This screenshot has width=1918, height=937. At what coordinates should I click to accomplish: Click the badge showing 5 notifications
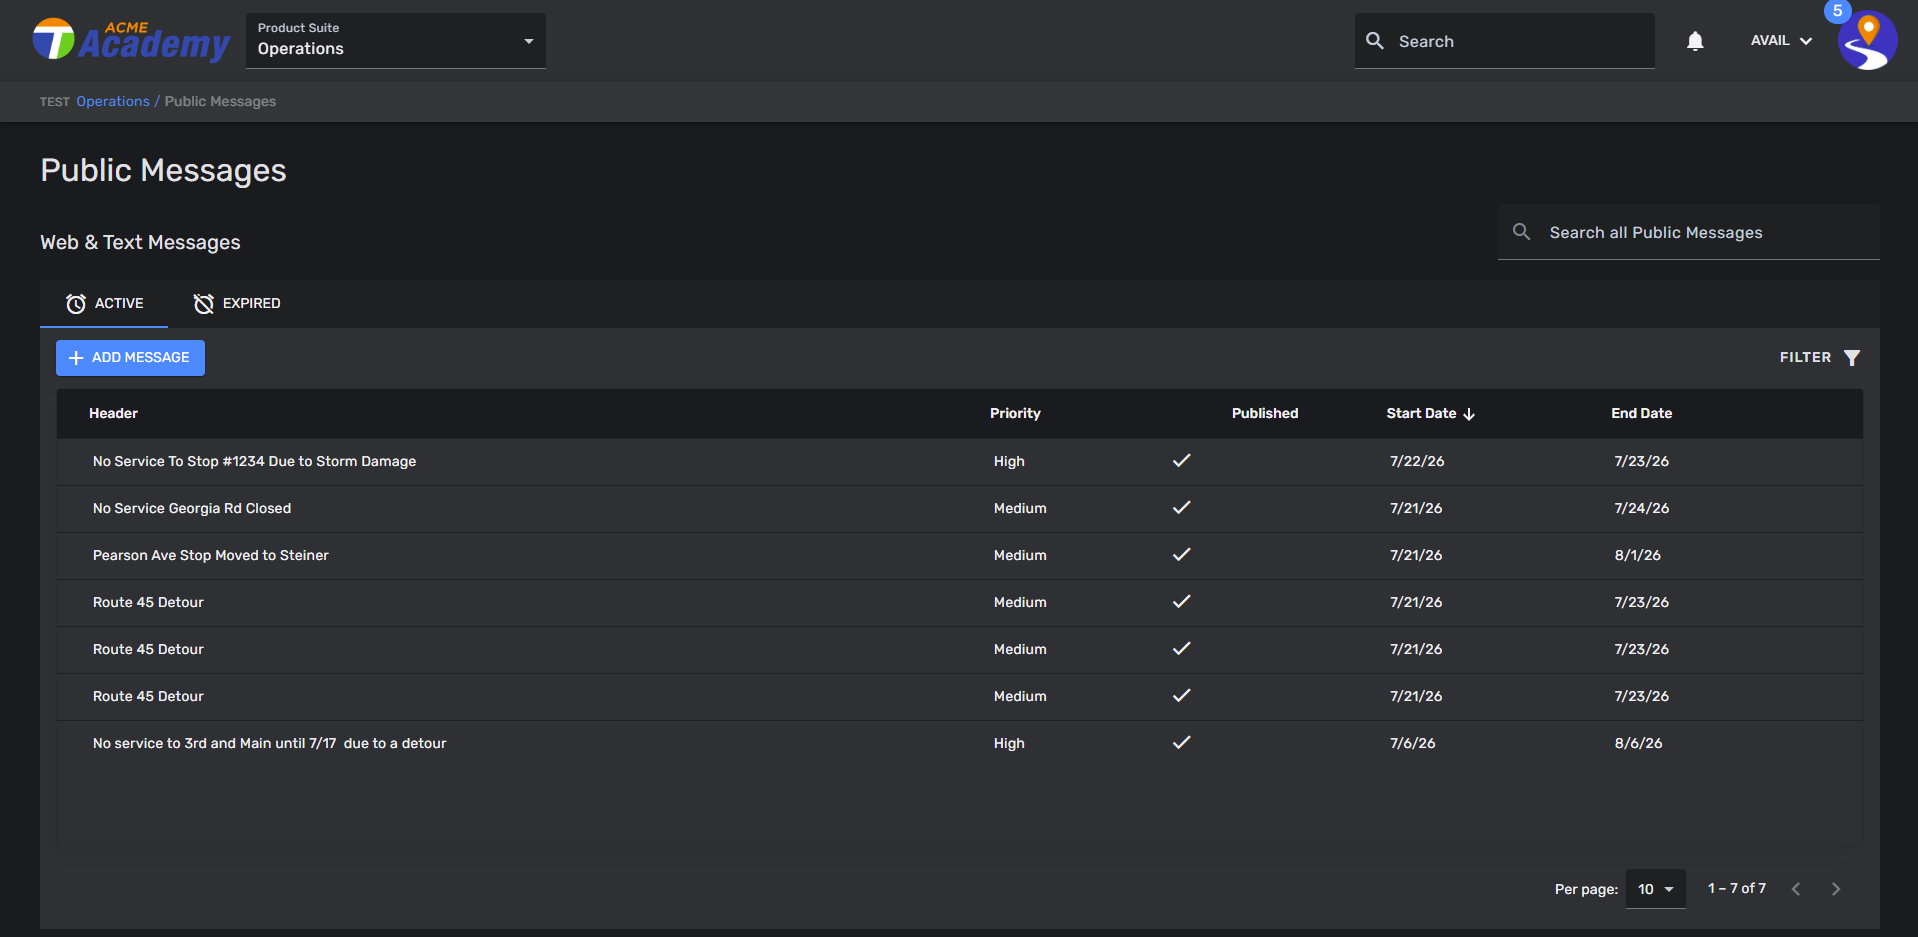(1837, 11)
